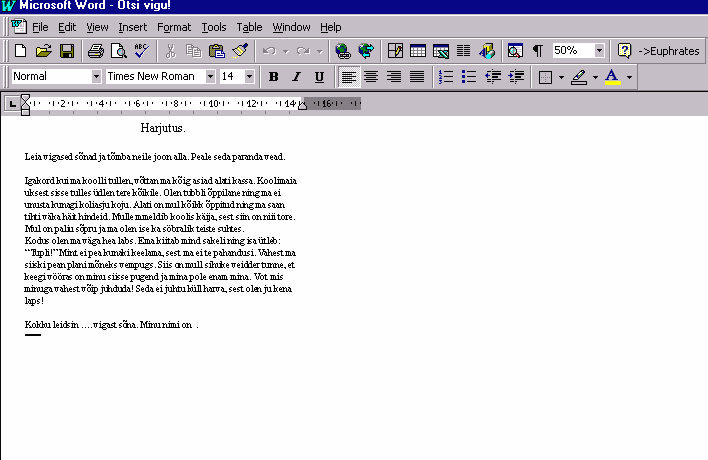The width and height of the screenshot is (708, 460).
Task: Open a file with the Open folder icon
Action: coord(44,50)
